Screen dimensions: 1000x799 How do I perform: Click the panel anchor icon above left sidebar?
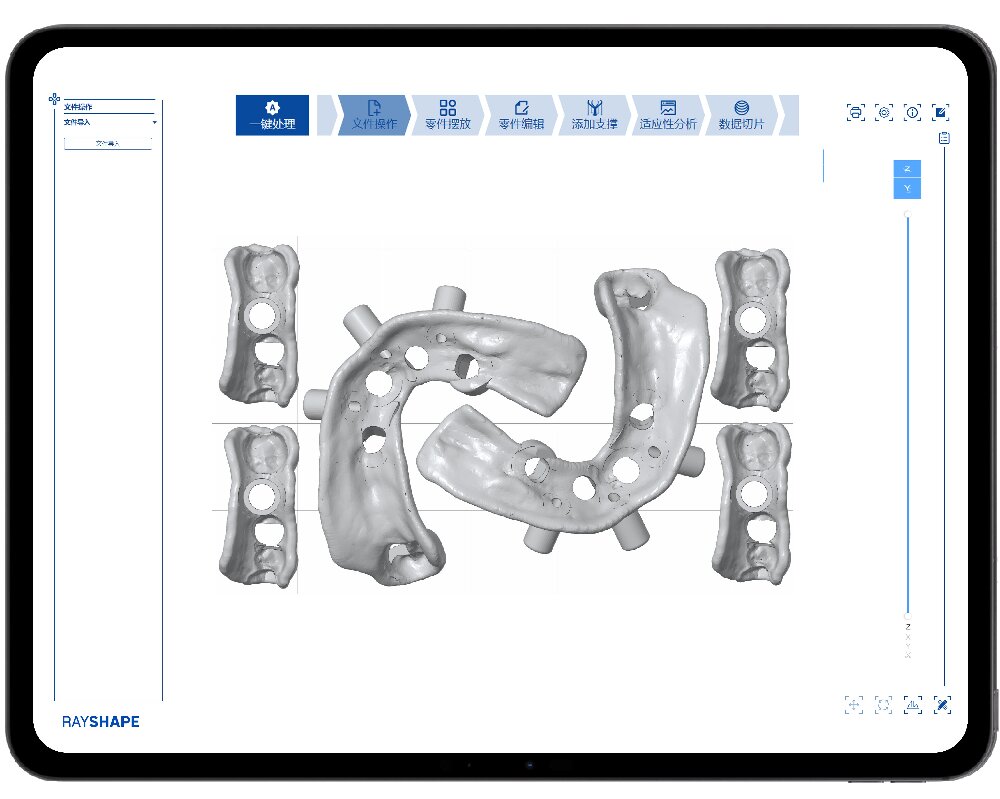(x=54, y=99)
